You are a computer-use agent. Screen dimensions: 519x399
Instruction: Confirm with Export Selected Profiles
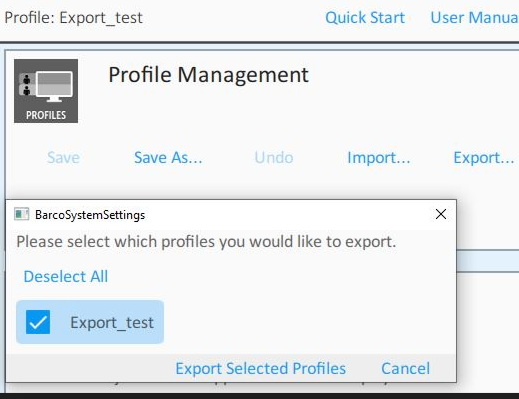(260, 368)
